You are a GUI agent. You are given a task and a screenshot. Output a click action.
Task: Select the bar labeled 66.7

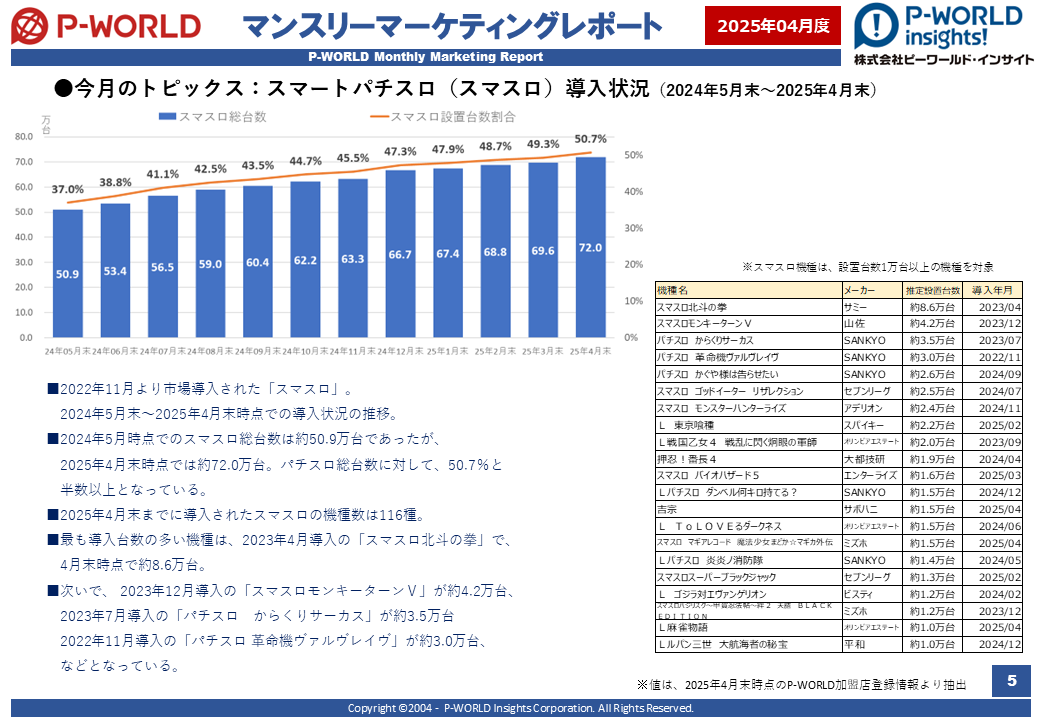[x=400, y=254]
